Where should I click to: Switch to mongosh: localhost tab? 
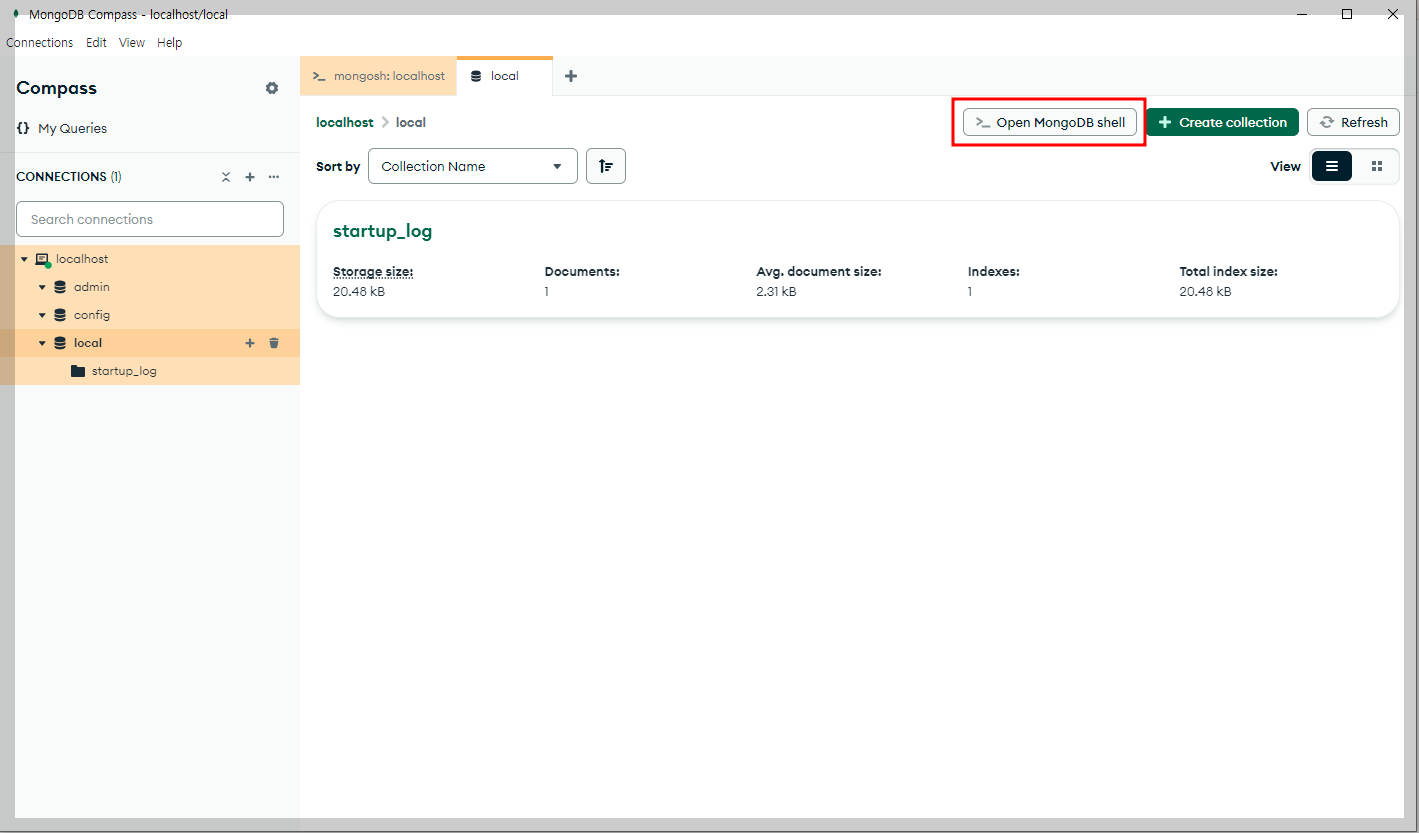coord(378,76)
